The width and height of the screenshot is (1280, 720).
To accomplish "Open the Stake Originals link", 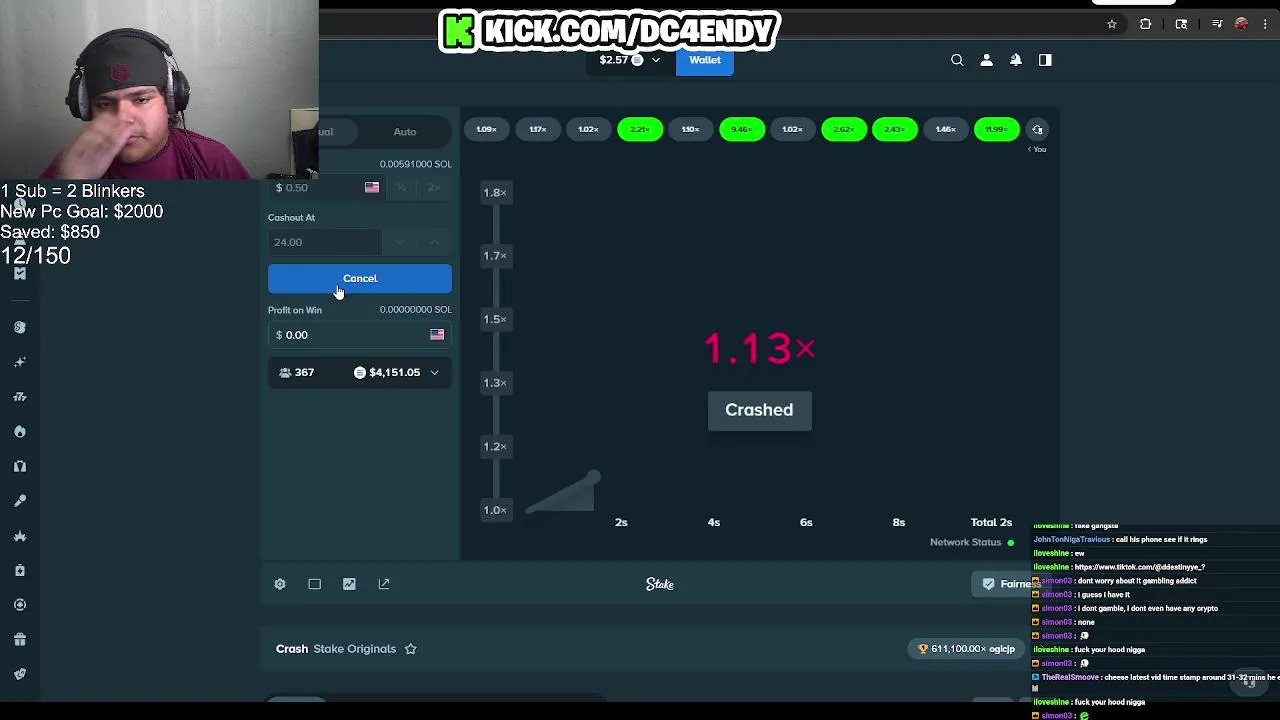I will point(355,649).
